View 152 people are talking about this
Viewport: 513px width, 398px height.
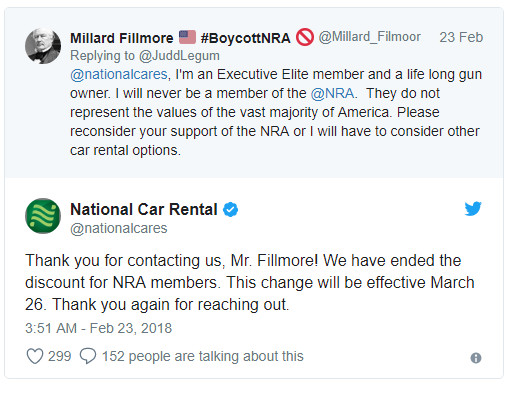tap(203, 356)
